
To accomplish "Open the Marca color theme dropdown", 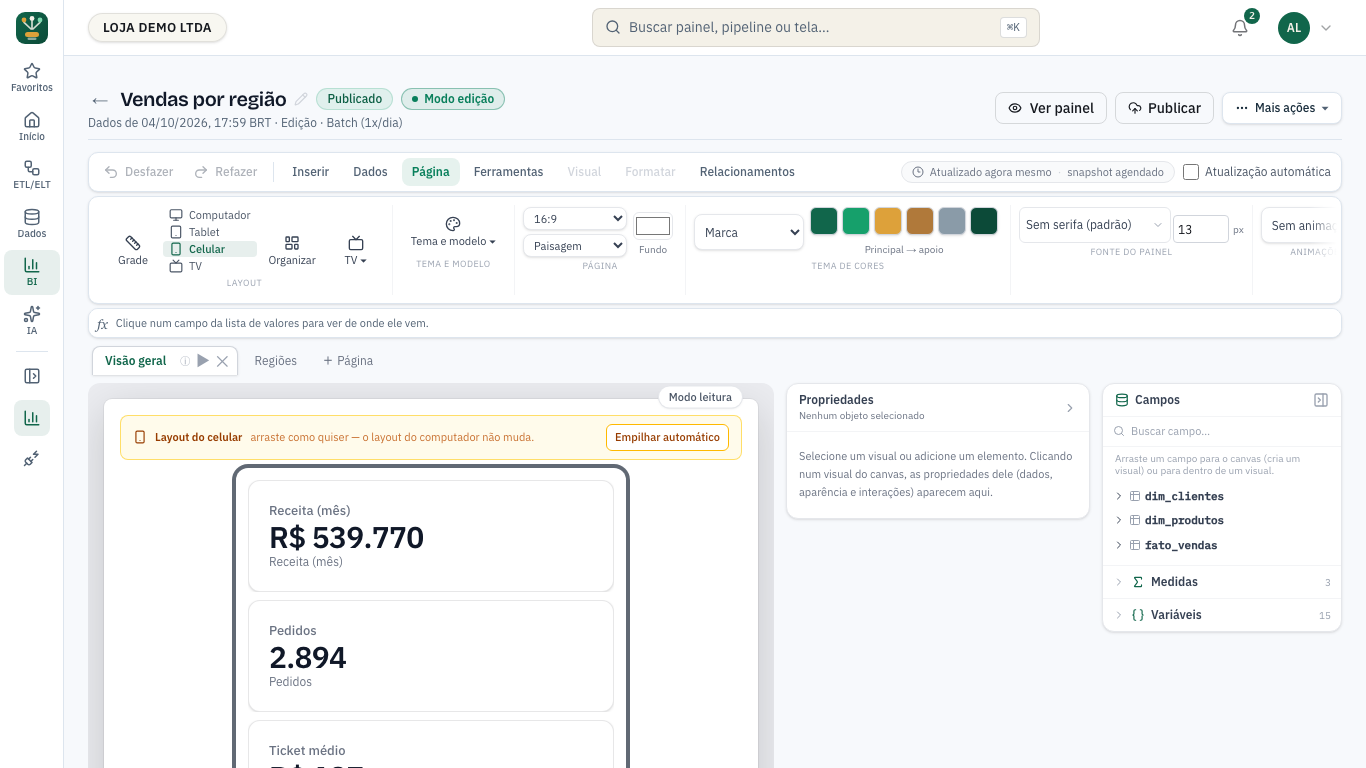I will click(749, 232).
